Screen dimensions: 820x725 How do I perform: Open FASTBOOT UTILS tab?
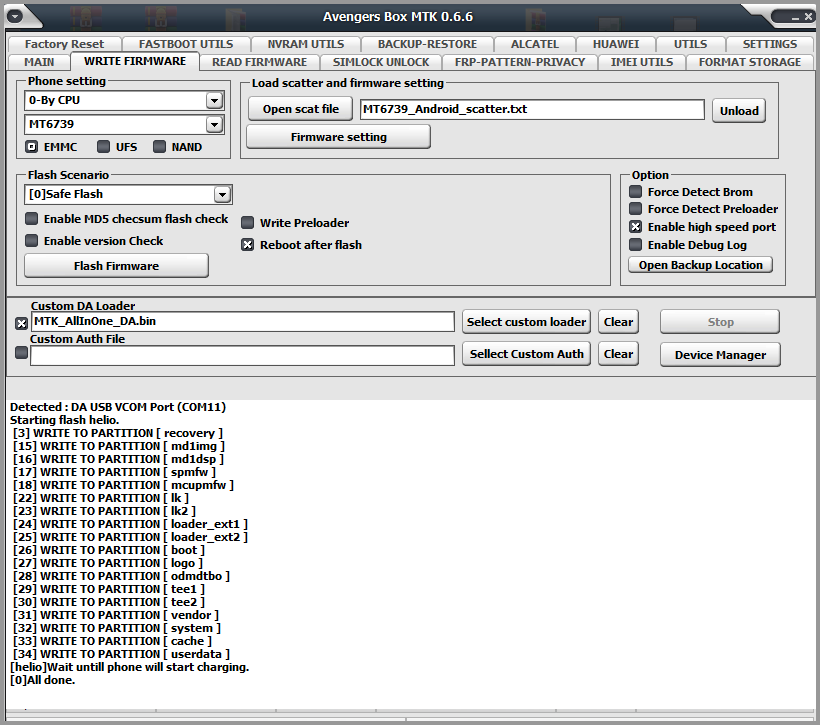[x=186, y=44]
